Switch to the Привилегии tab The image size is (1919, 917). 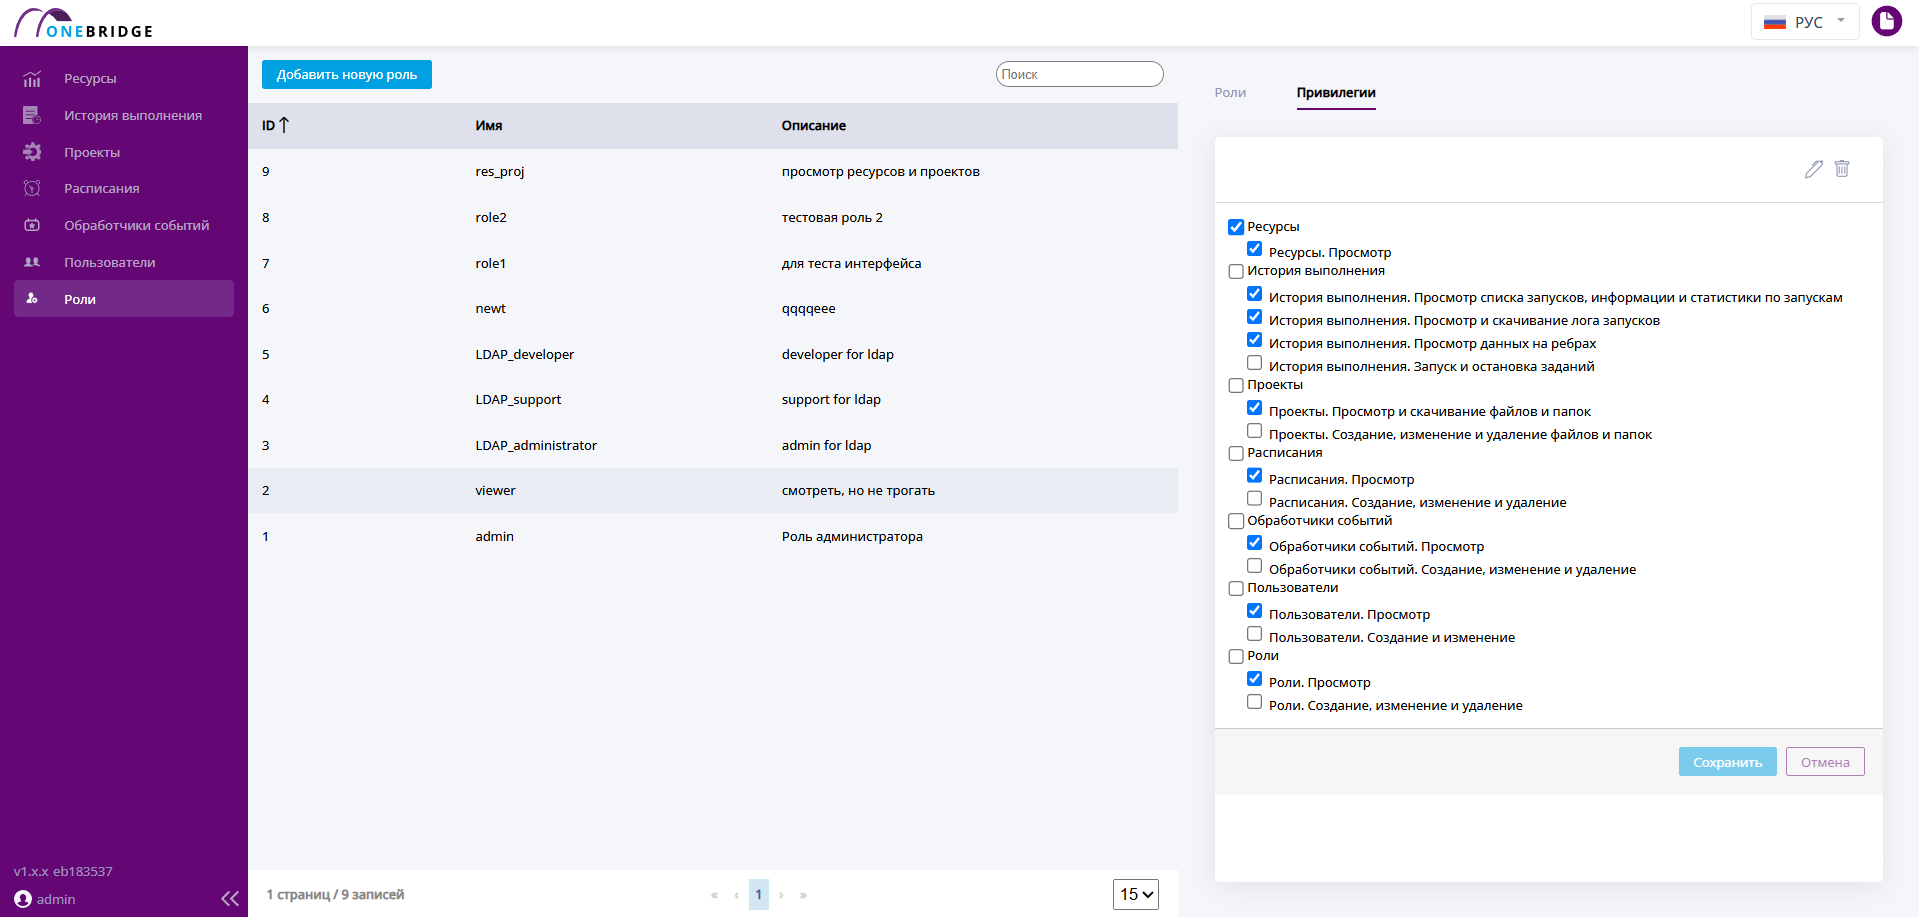pyautogui.click(x=1336, y=92)
